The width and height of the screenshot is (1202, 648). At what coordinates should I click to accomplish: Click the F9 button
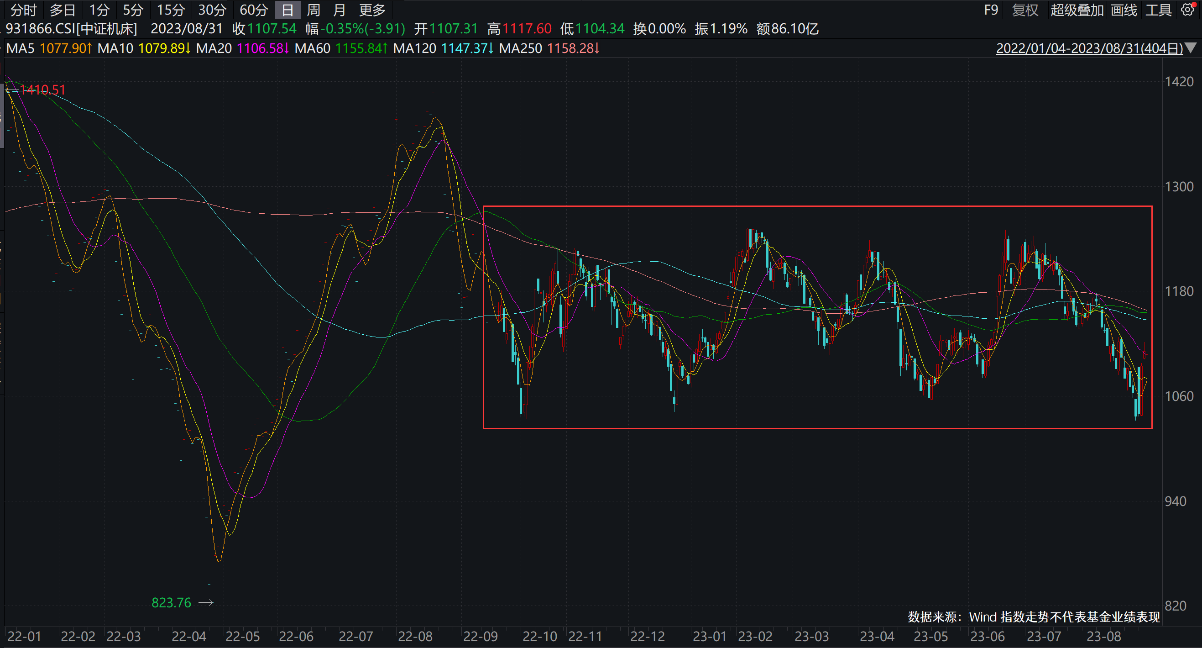click(x=991, y=10)
